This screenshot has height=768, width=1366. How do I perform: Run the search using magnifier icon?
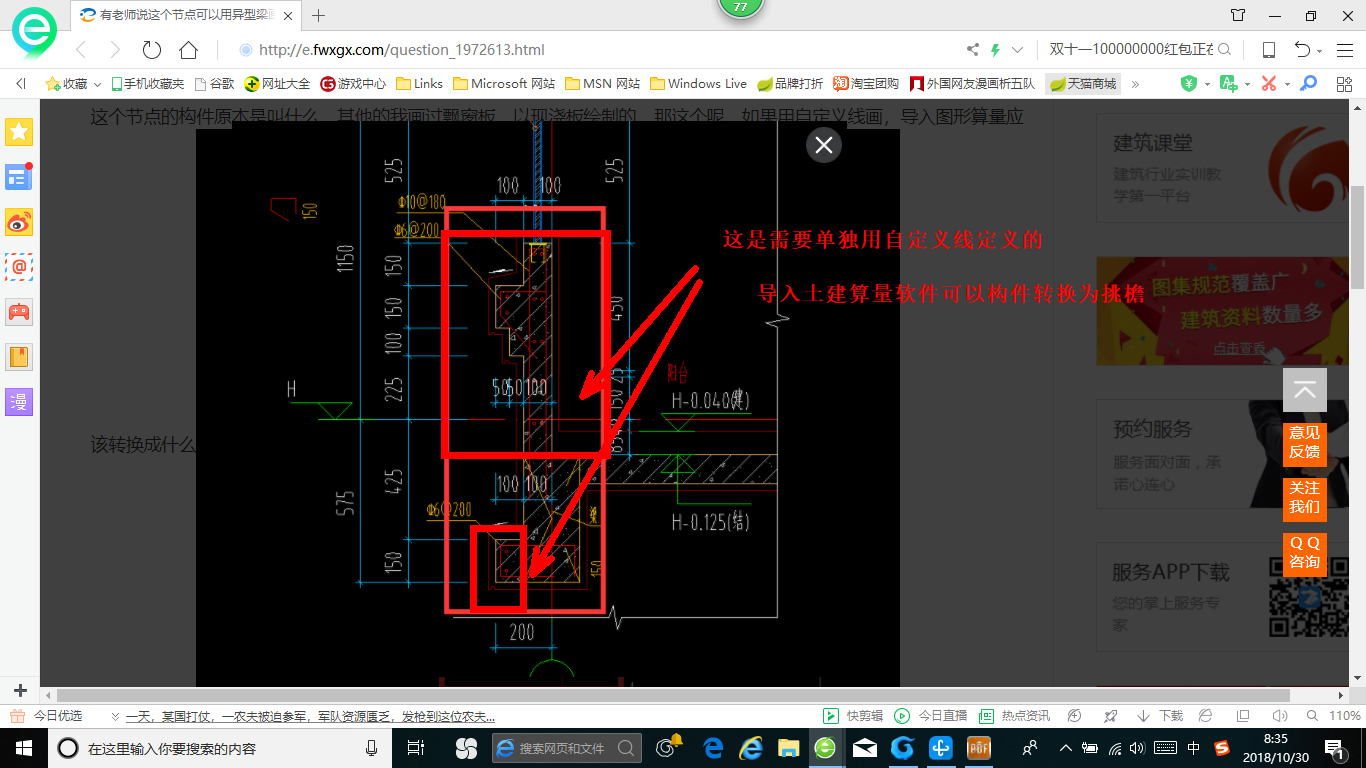point(1224,50)
